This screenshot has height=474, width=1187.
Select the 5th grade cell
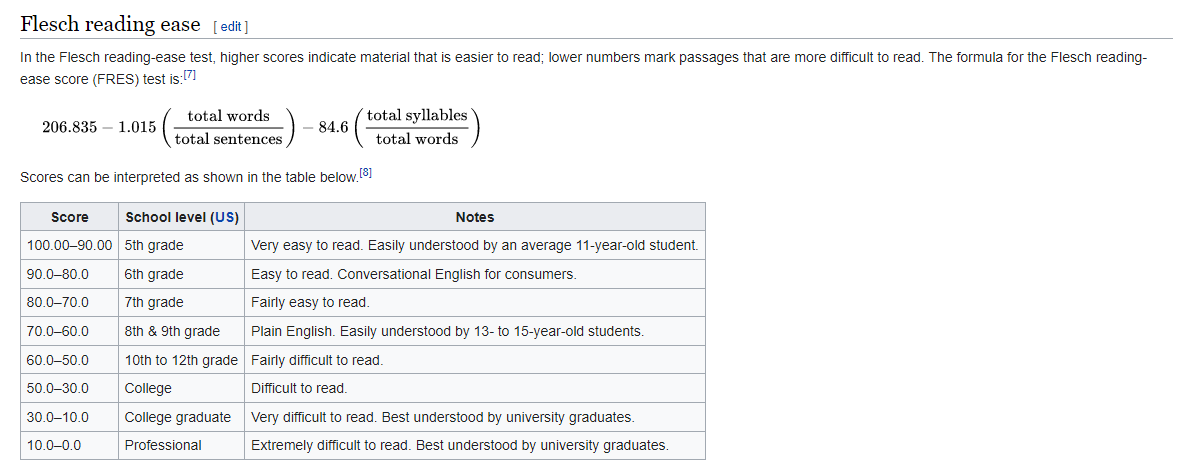[182, 245]
